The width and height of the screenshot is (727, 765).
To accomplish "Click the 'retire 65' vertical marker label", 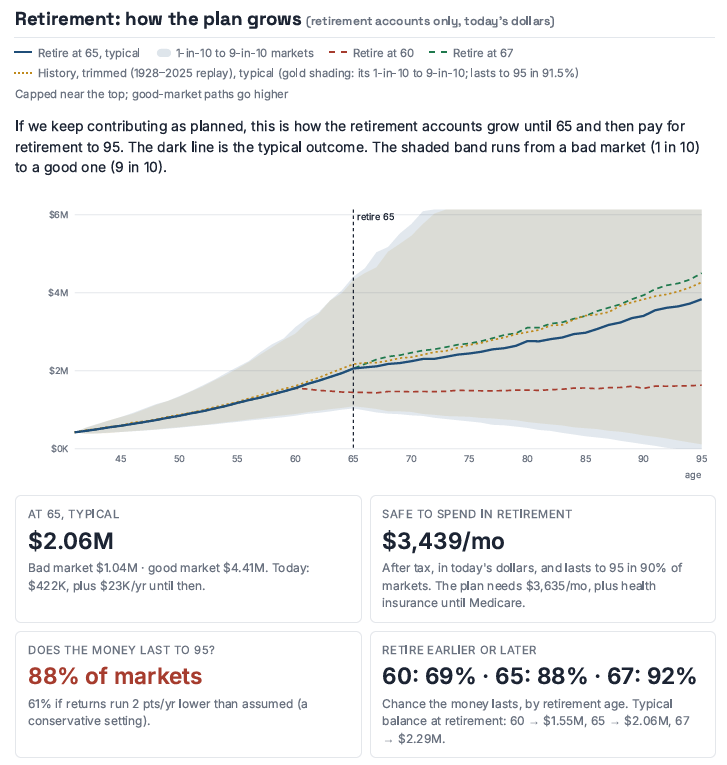I will pyautogui.click(x=375, y=217).
